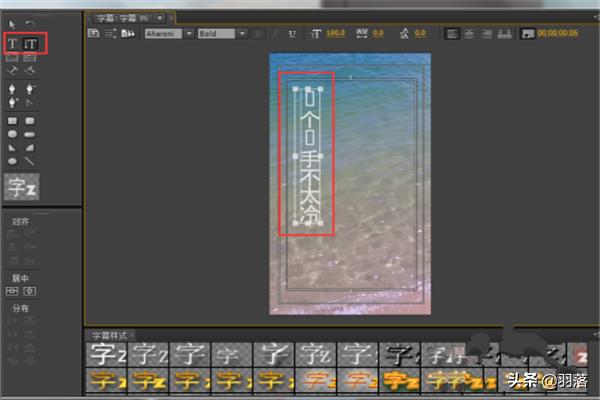The image size is (600, 400).
Task: Apply the fifth style thumbnail in top row
Action: point(273,354)
